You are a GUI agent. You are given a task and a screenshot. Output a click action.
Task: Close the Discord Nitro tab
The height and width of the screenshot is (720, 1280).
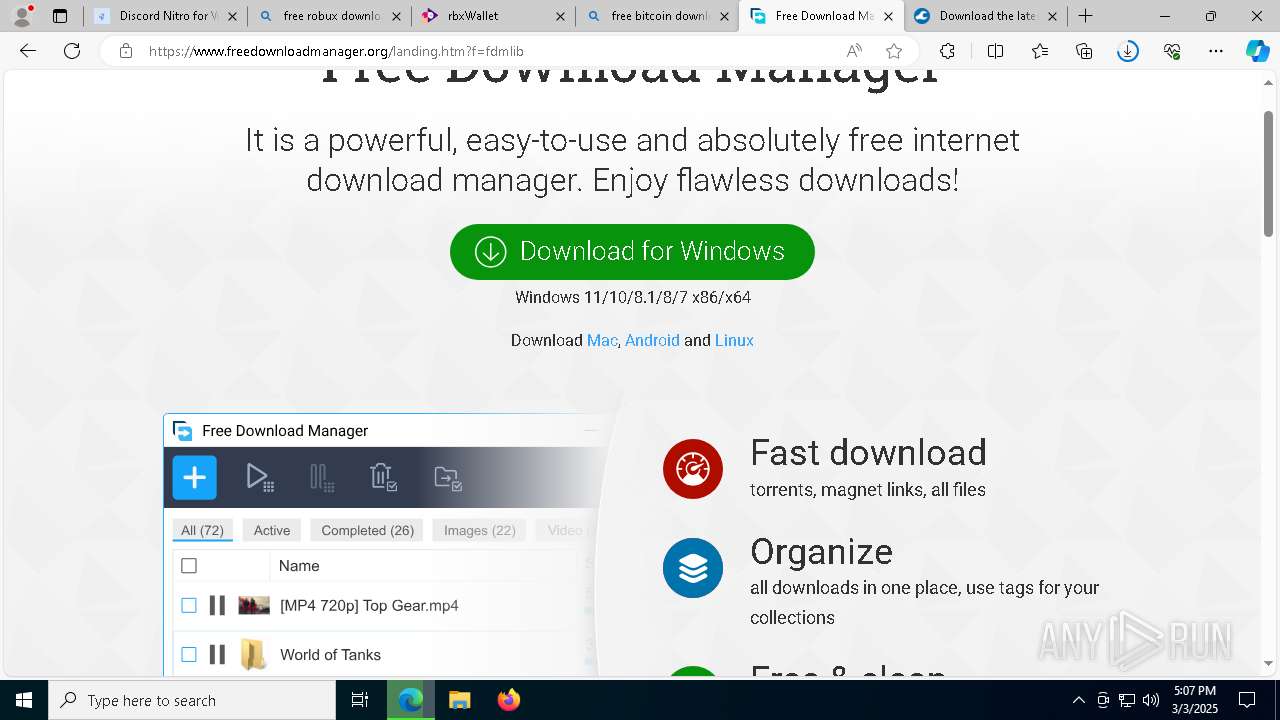[232, 16]
